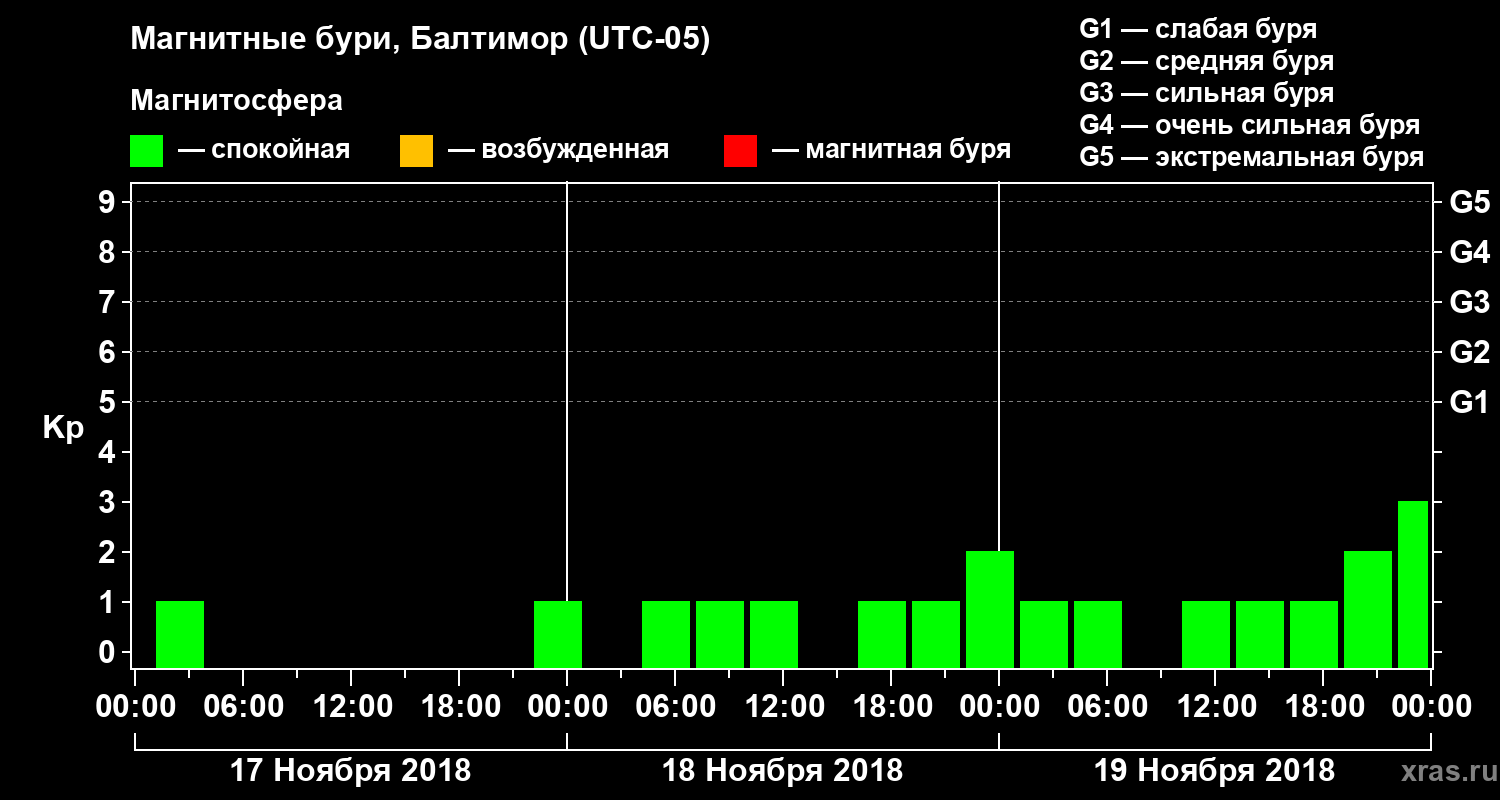Click the 'G1' label on right axis

[x=1469, y=402]
